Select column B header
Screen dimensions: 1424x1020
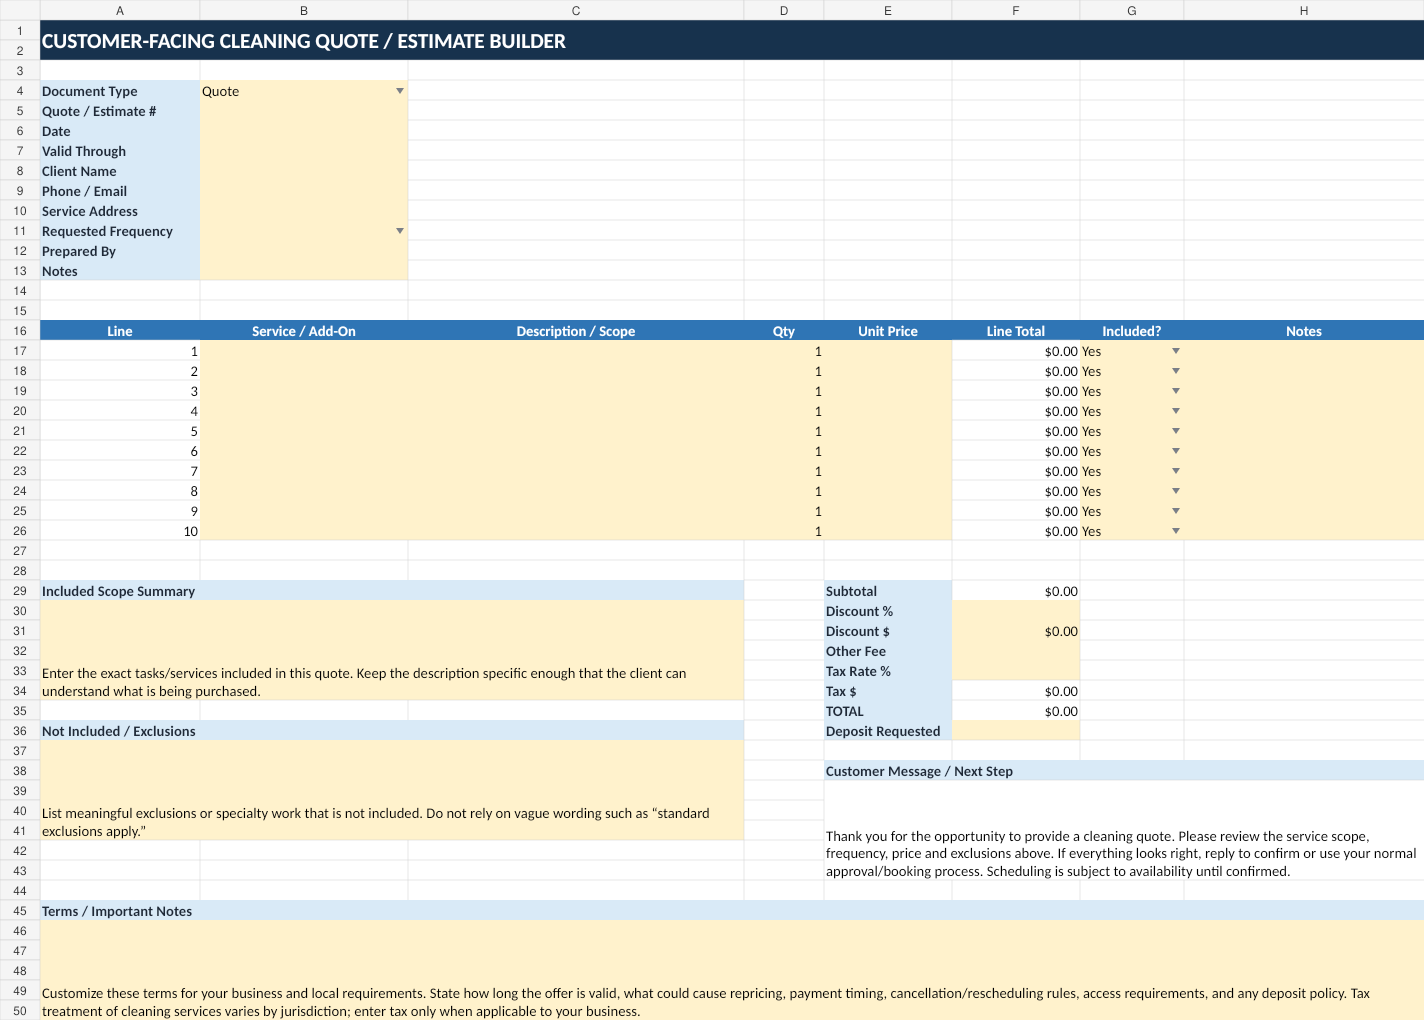[304, 10]
